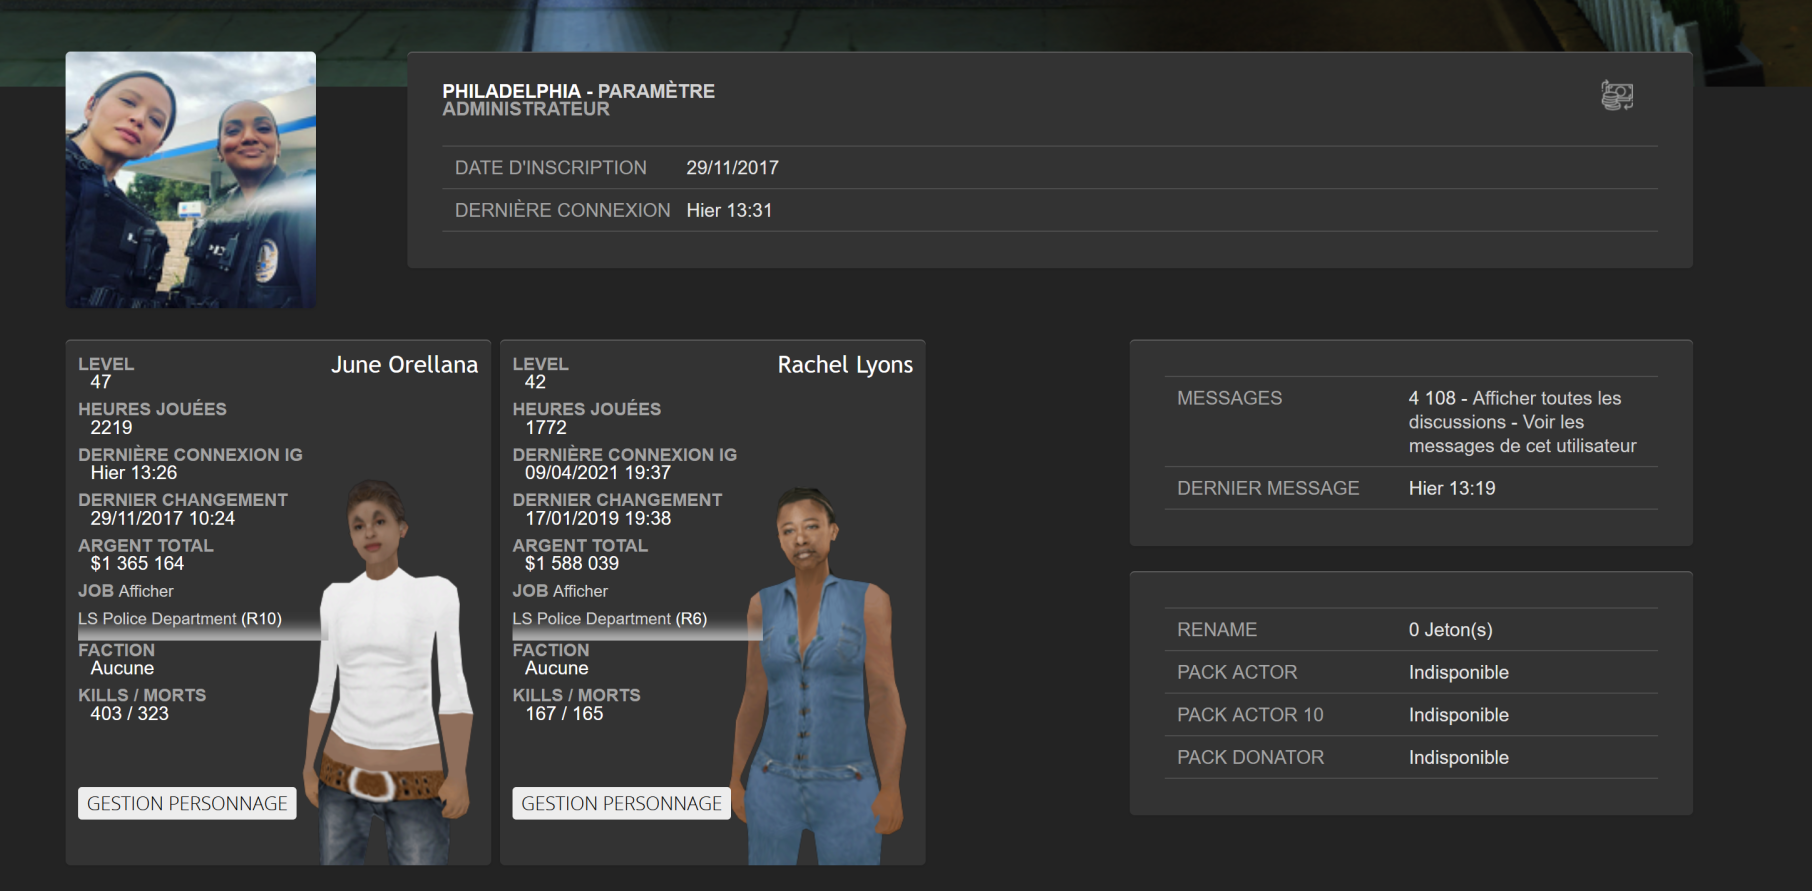1812x891 pixels.
Task: Click the Pack Actor Indisponible status
Action: point(1459,672)
